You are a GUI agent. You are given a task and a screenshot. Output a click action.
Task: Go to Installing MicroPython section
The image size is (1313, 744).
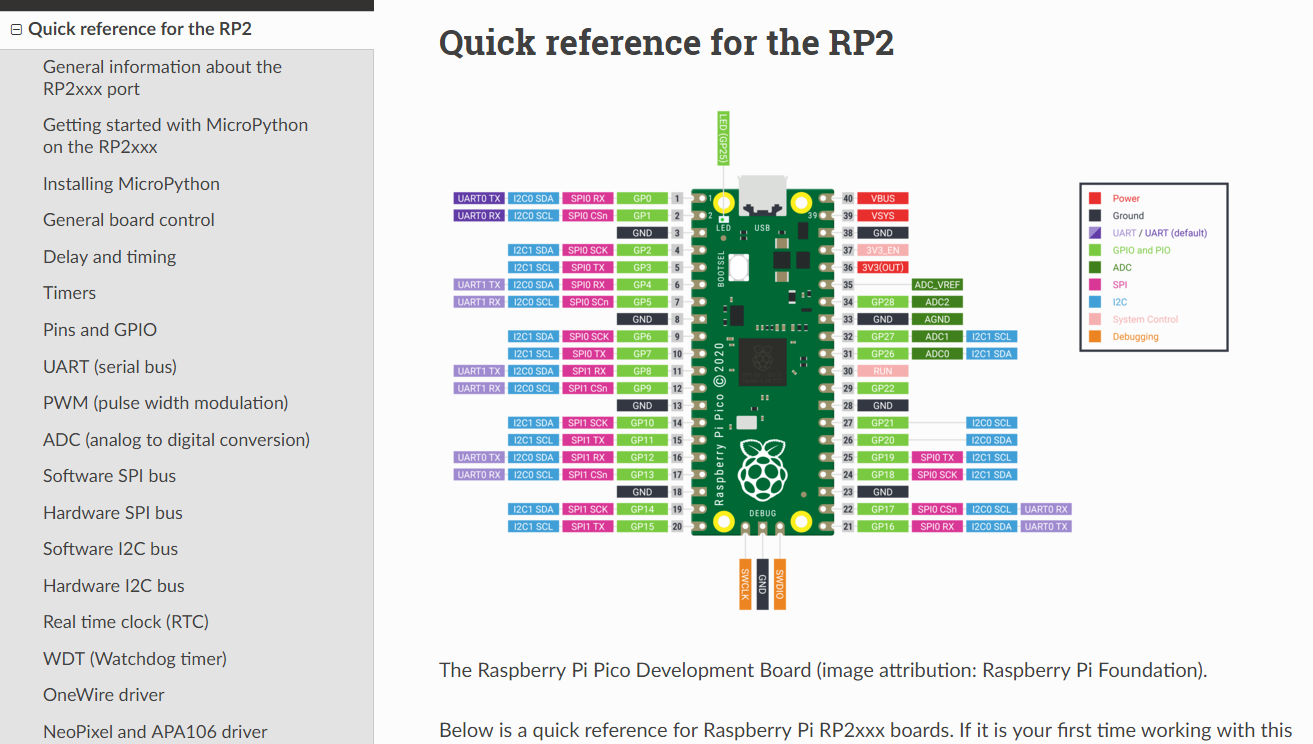coord(131,184)
